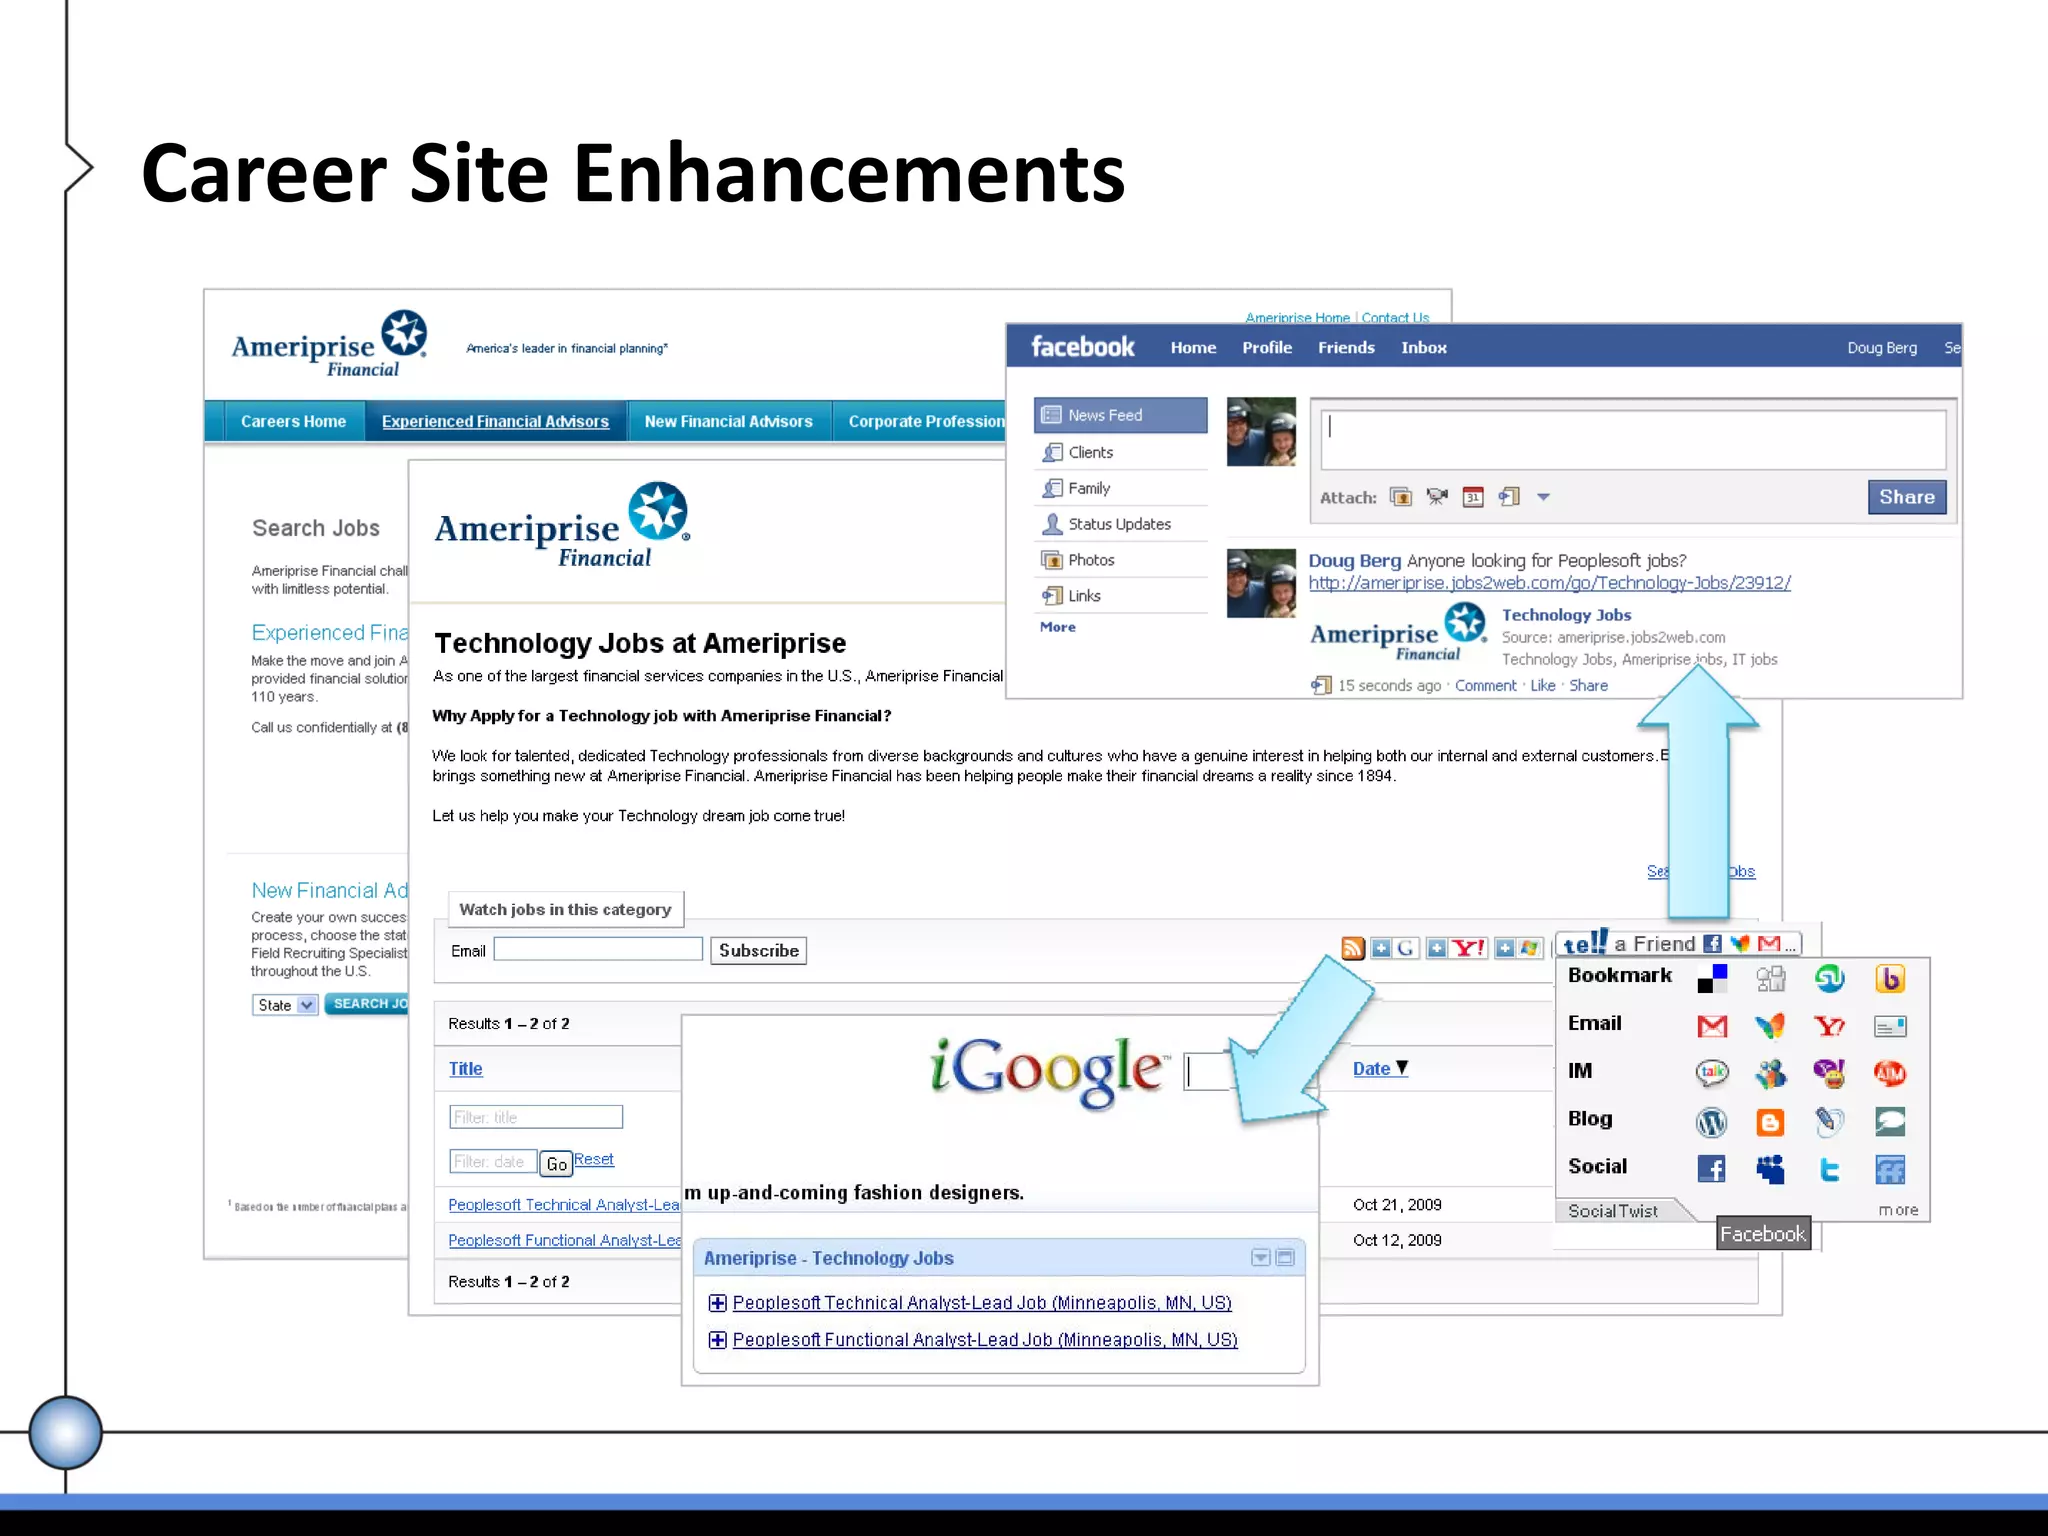Send via Google Talk IM
Viewport: 2048px width, 1536px height.
[1712, 1073]
